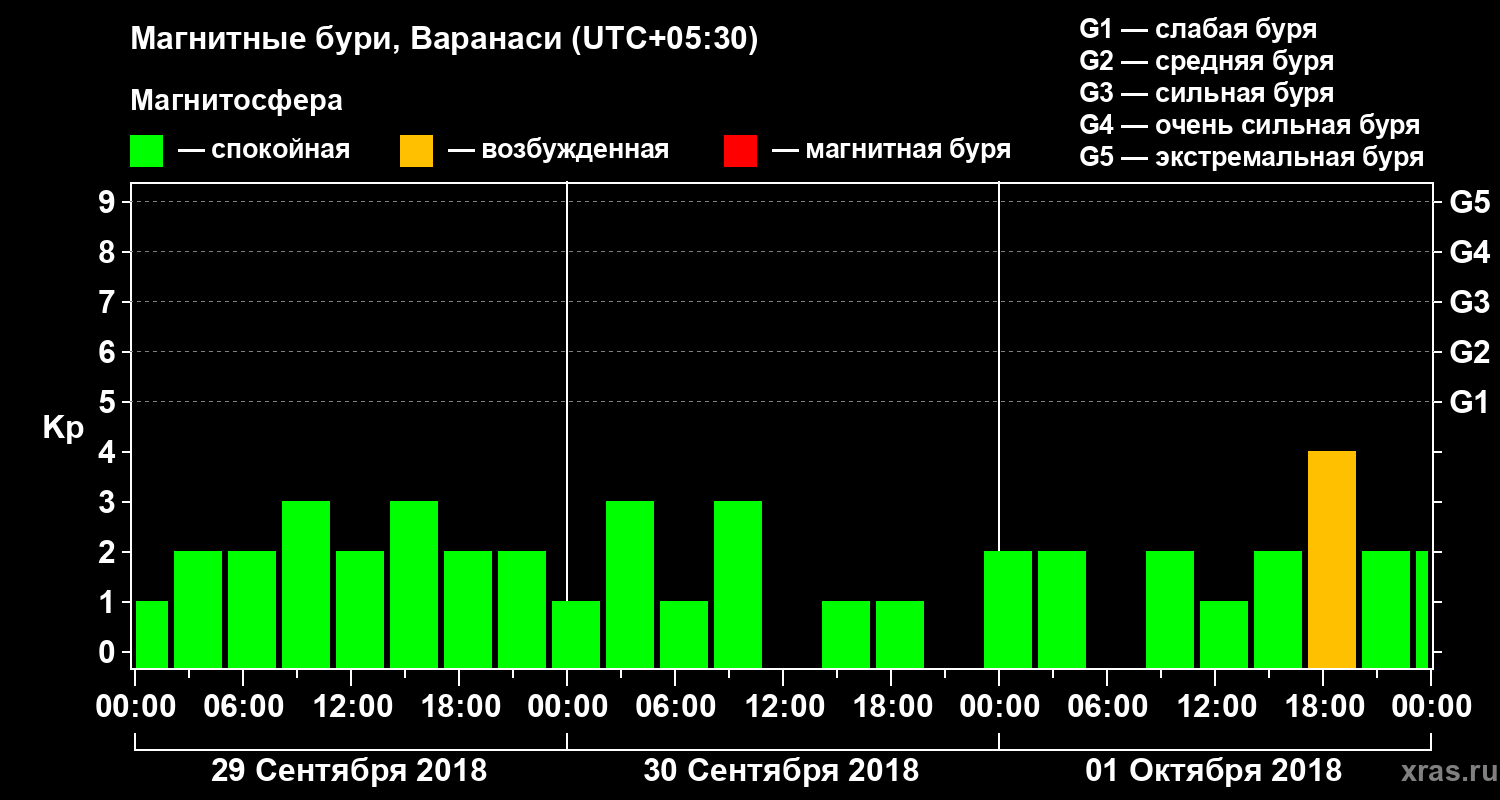Click the 18:00 time label for 01 Октября
The image size is (1500, 800).
[x=1324, y=706]
